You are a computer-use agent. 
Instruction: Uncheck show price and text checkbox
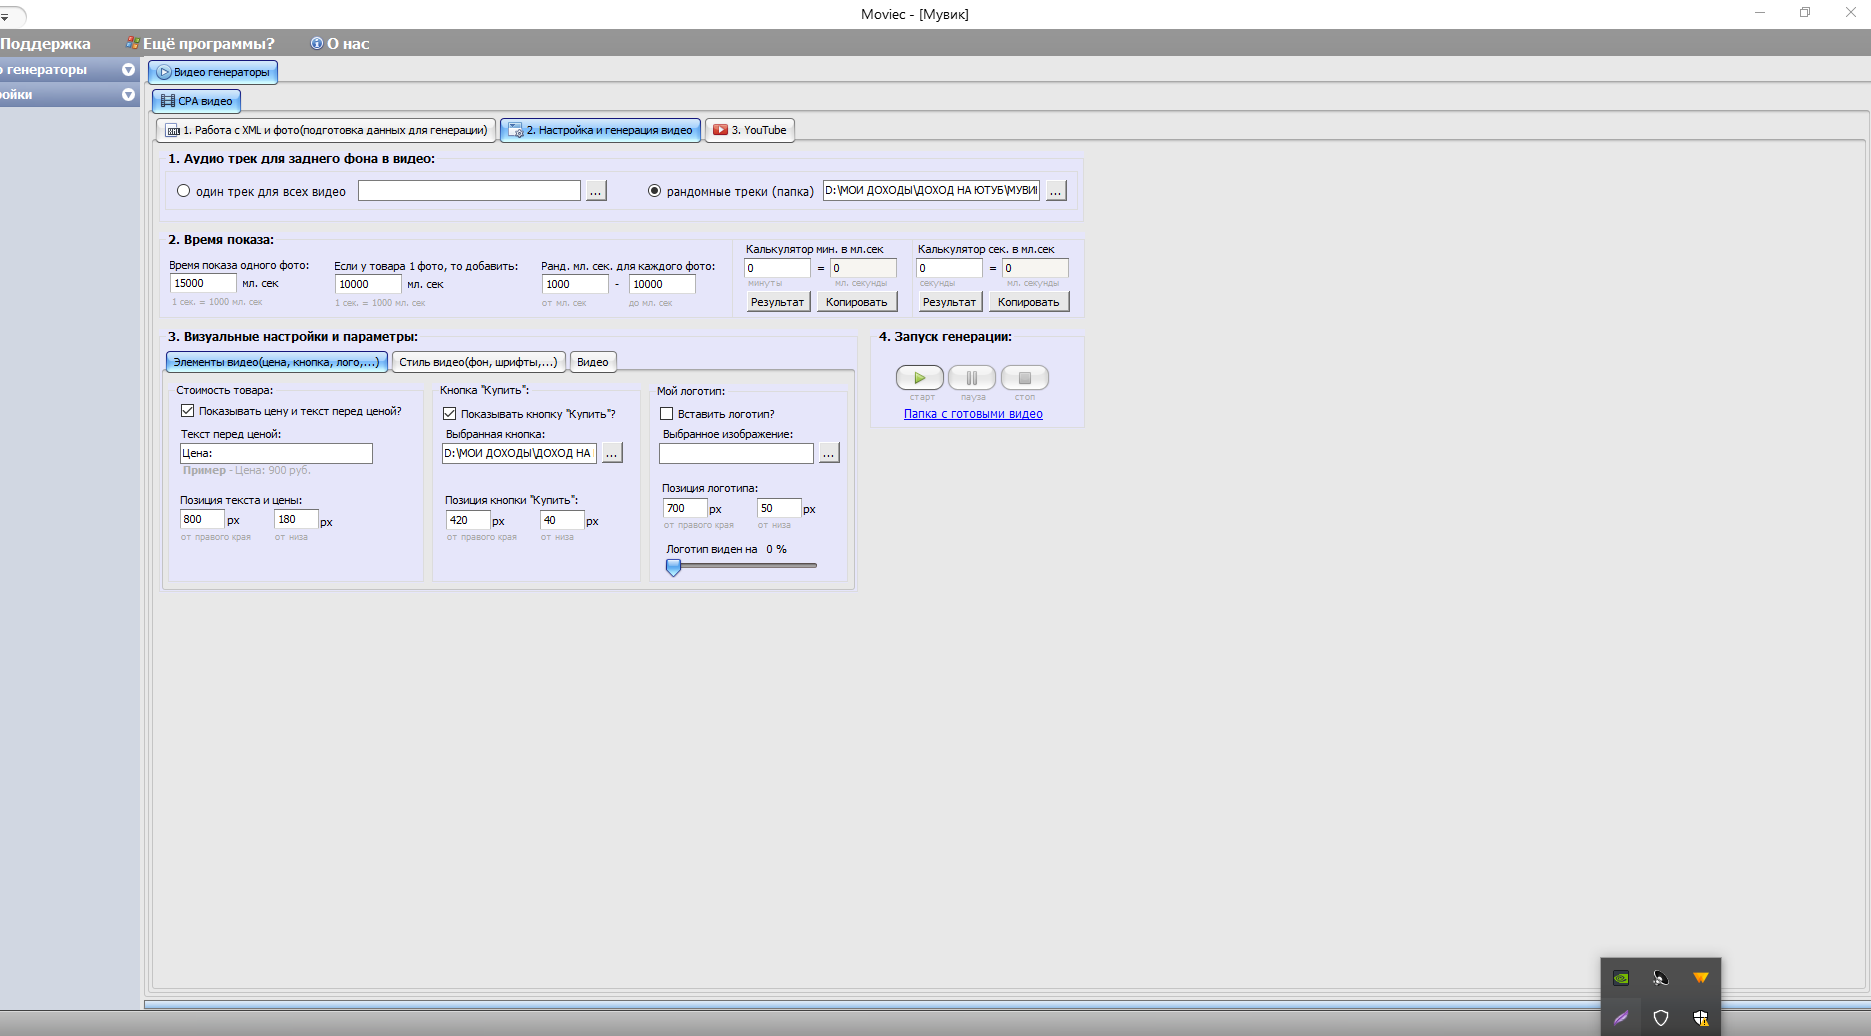[x=187, y=411]
